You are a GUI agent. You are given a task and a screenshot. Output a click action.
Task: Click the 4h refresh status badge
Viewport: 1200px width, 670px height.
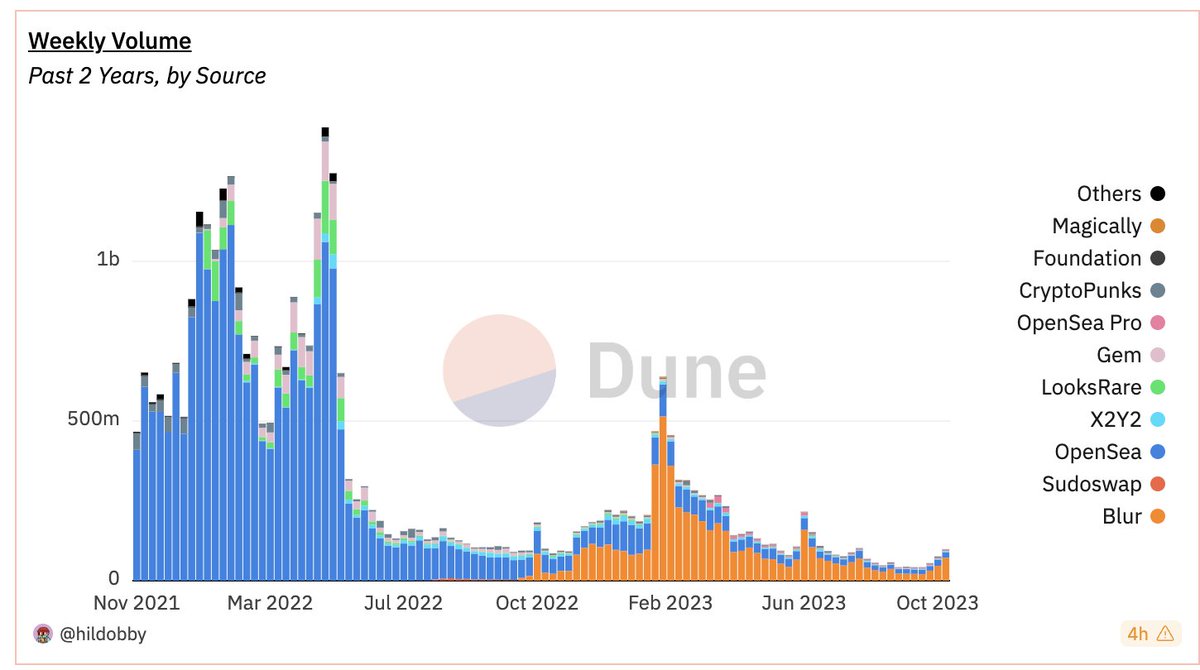tap(1149, 633)
